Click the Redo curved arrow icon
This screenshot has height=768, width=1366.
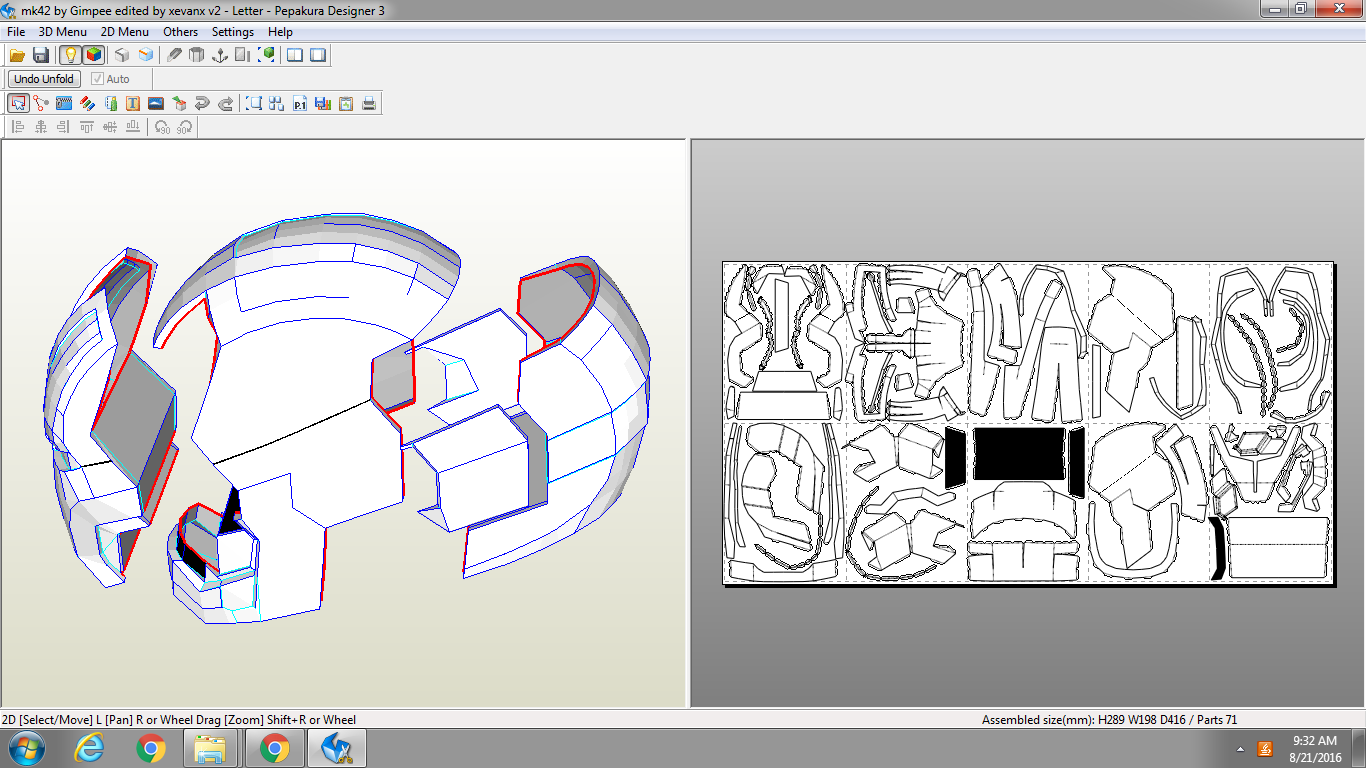[x=225, y=103]
